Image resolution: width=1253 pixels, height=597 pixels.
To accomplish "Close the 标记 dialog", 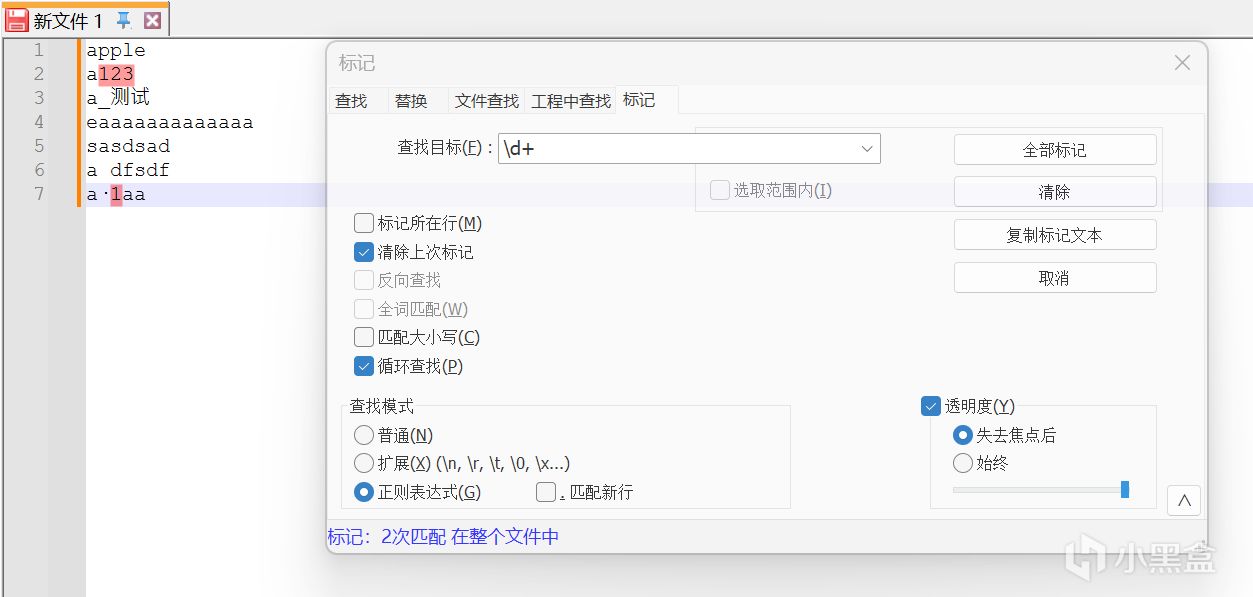I will (x=1182, y=63).
